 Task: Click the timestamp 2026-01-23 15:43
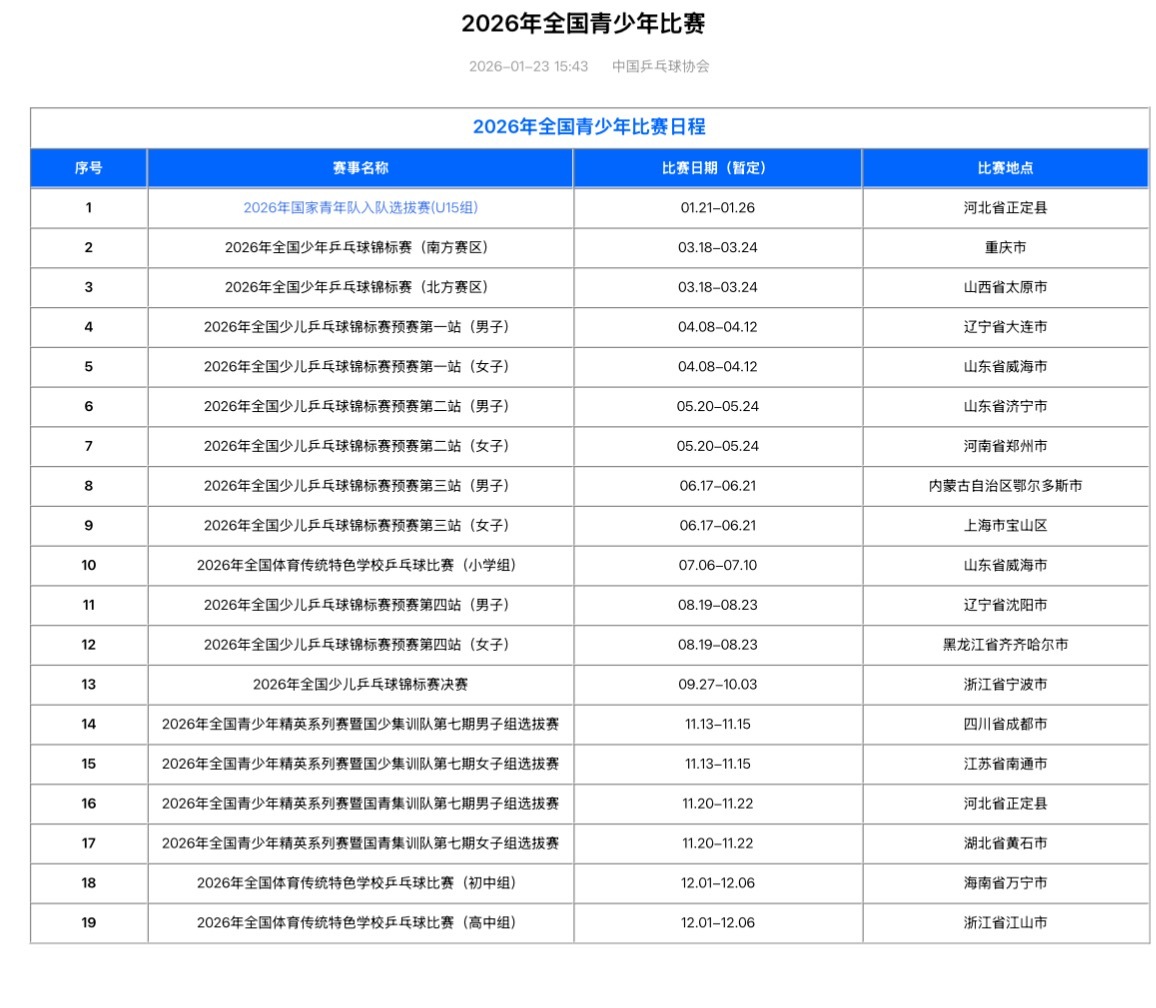pos(529,66)
